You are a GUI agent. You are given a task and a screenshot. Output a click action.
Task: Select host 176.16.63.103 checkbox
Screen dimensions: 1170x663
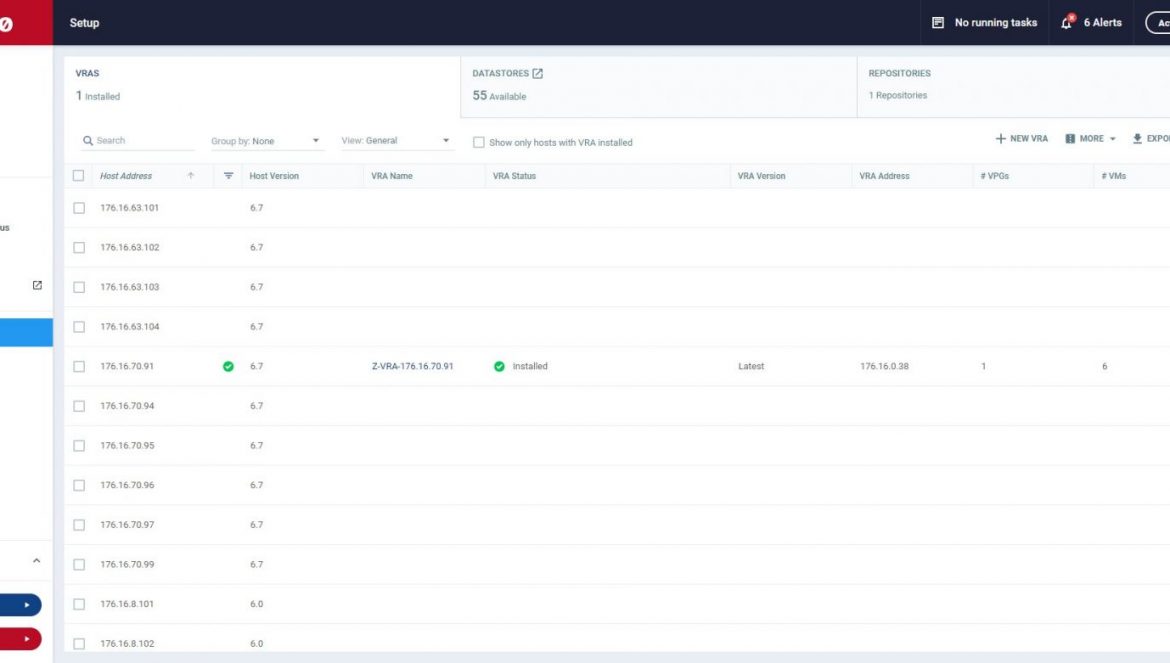click(79, 287)
